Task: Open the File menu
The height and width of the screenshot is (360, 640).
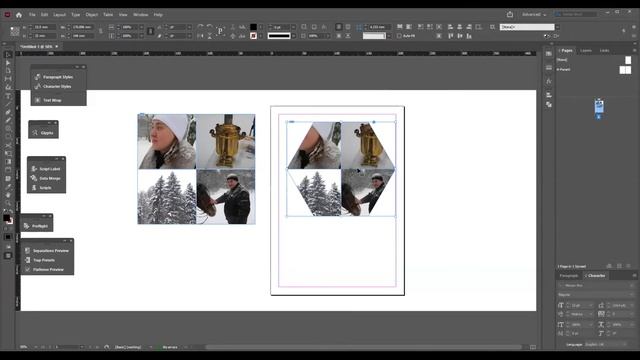Action: pyautogui.click(x=32, y=15)
